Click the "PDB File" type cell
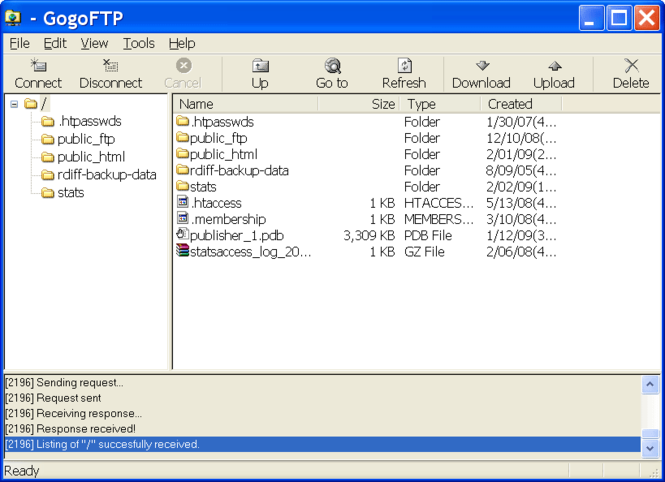Image resolution: width=665 pixels, height=482 pixels. click(x=428, y=236)
